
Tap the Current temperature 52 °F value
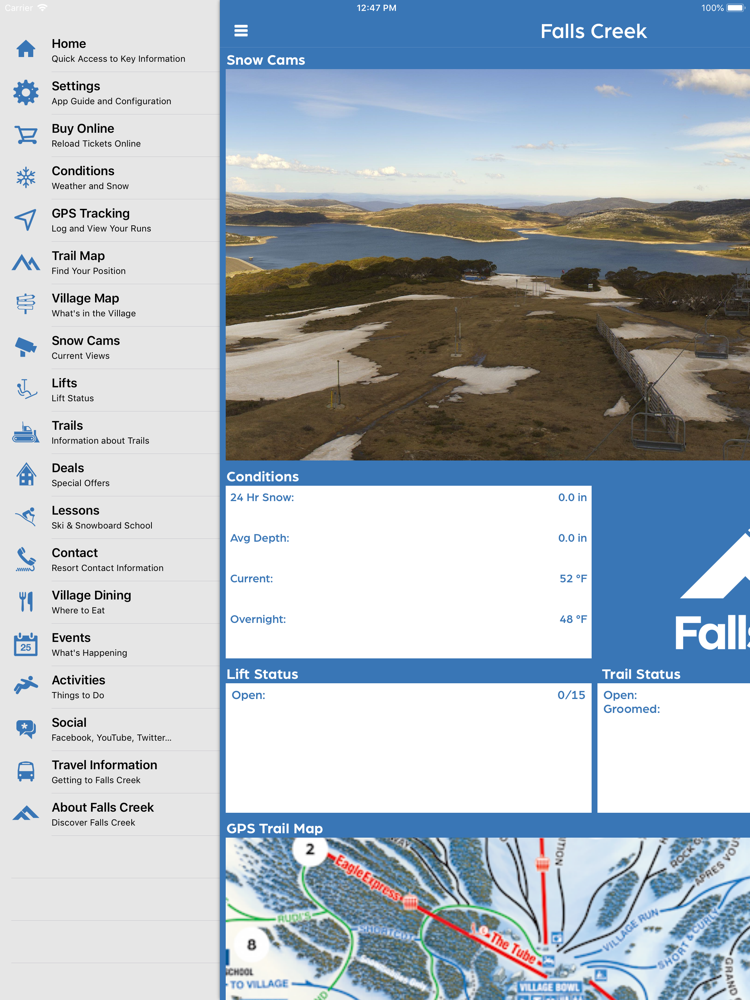point(573,578)
